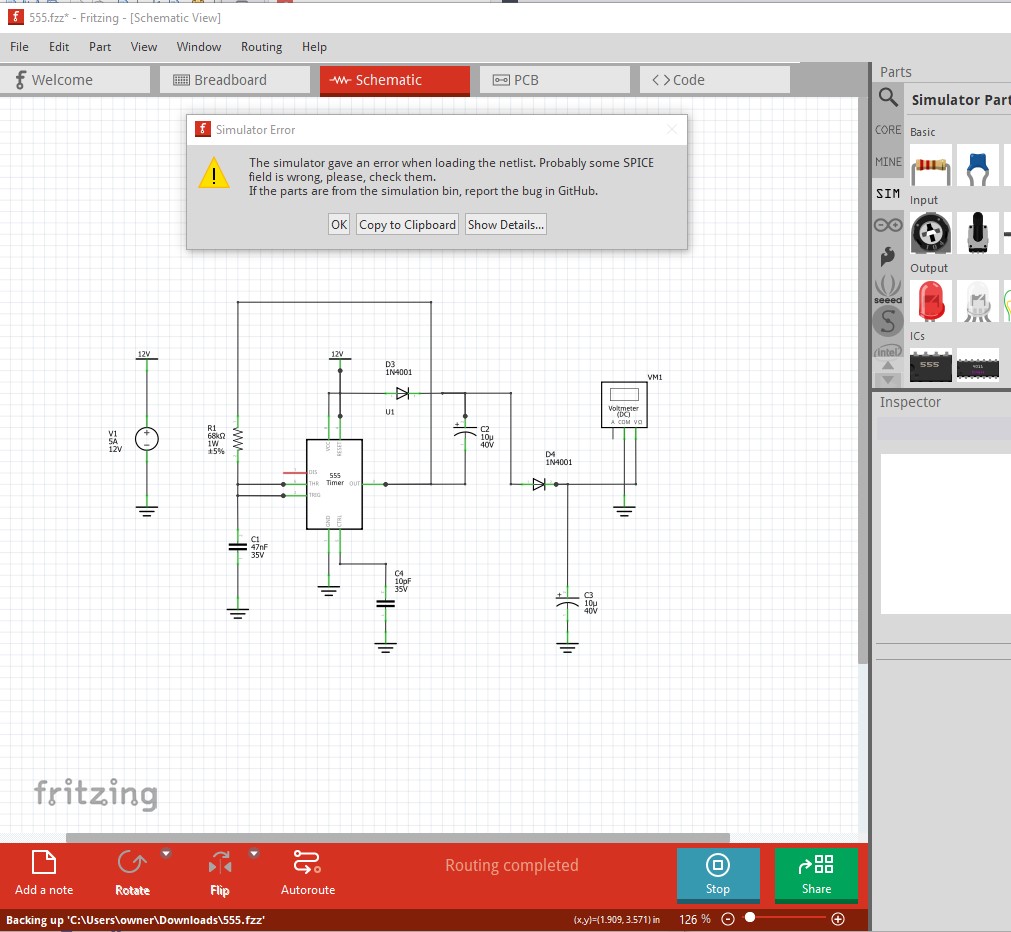Image resolution: width=1011 pixels, height=932 pixels.
Task: Open the File menu
Action: (x=19, y=46)
